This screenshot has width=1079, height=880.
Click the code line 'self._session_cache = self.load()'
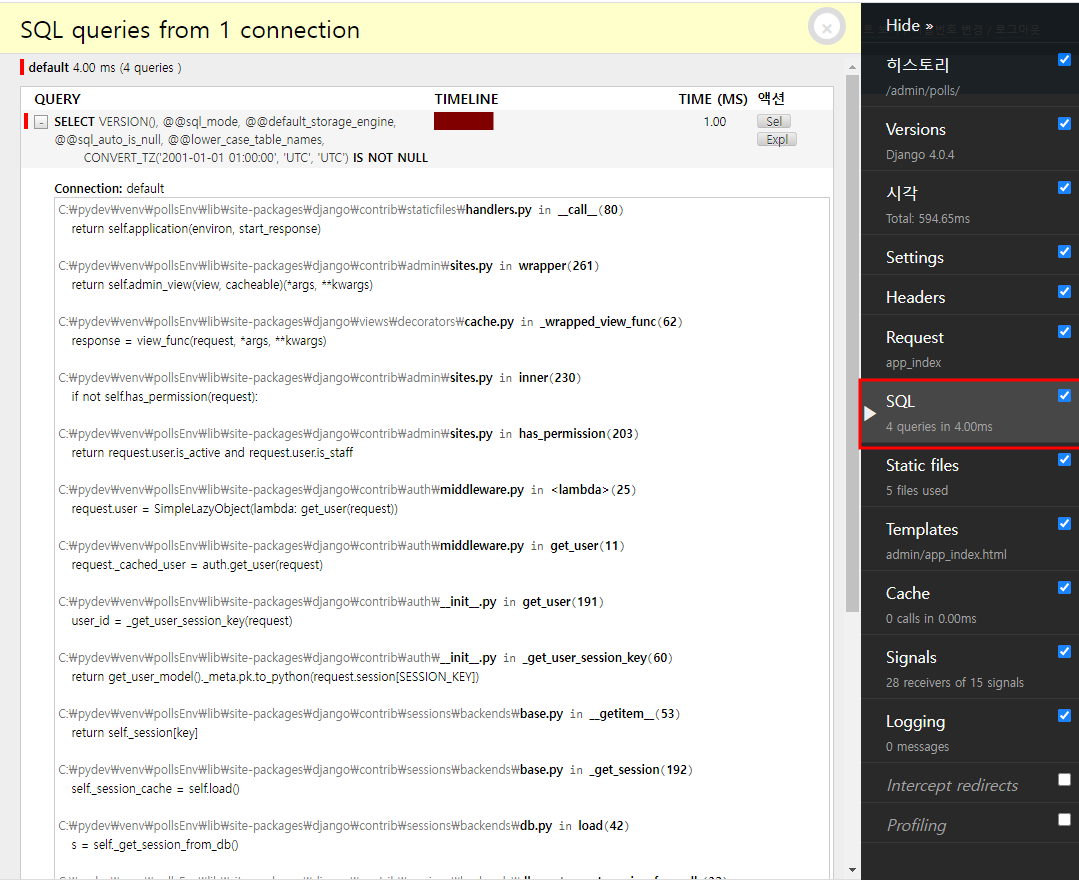[x=156, y=788]
